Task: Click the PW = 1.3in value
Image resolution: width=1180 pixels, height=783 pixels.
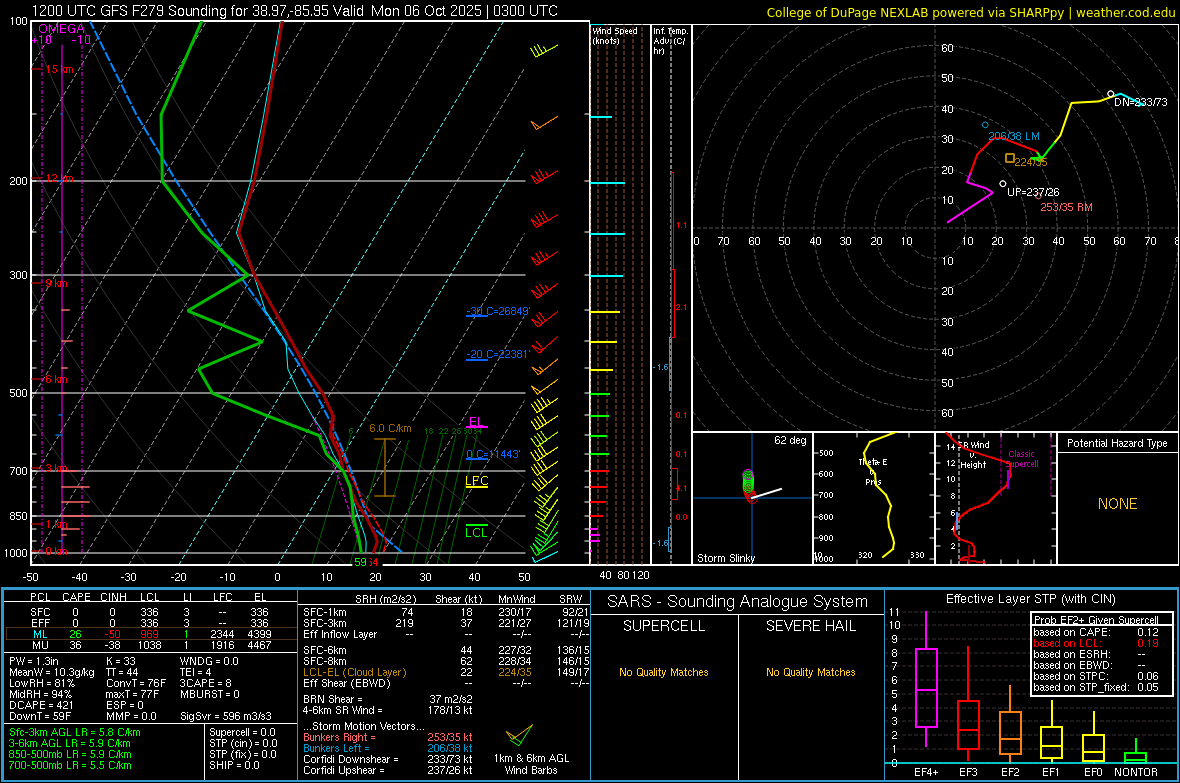Action: pos(34,661)
